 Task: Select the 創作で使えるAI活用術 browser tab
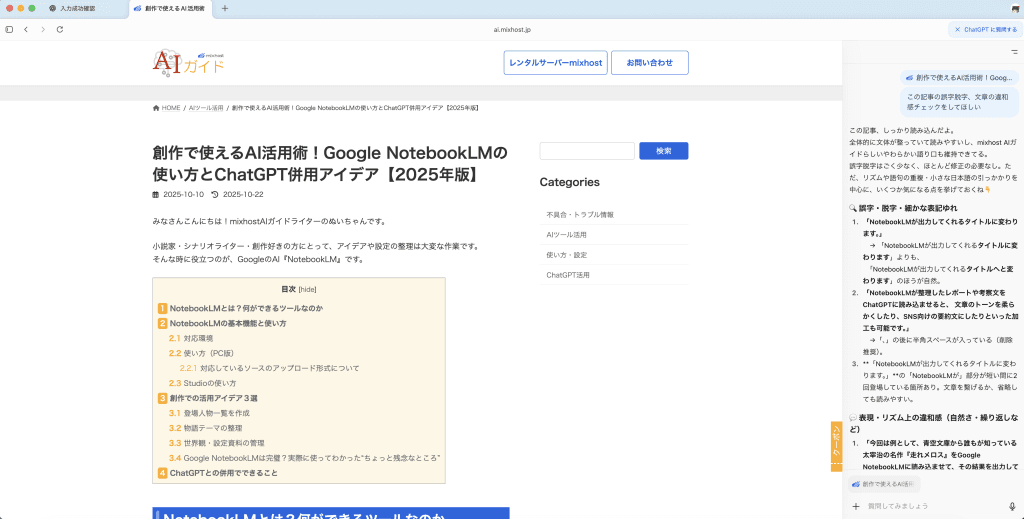173,8
